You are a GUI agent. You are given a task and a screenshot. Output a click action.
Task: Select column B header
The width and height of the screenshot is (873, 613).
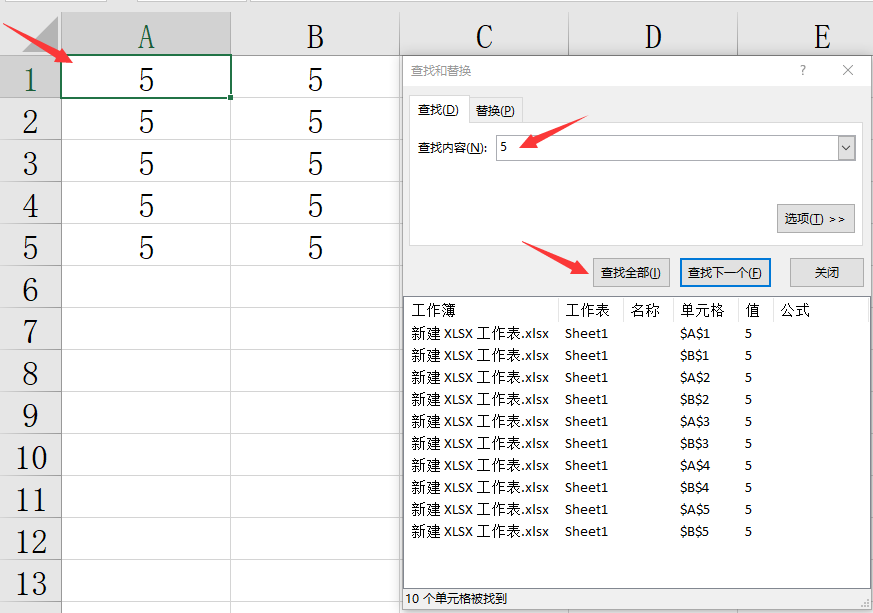[315, 37]
